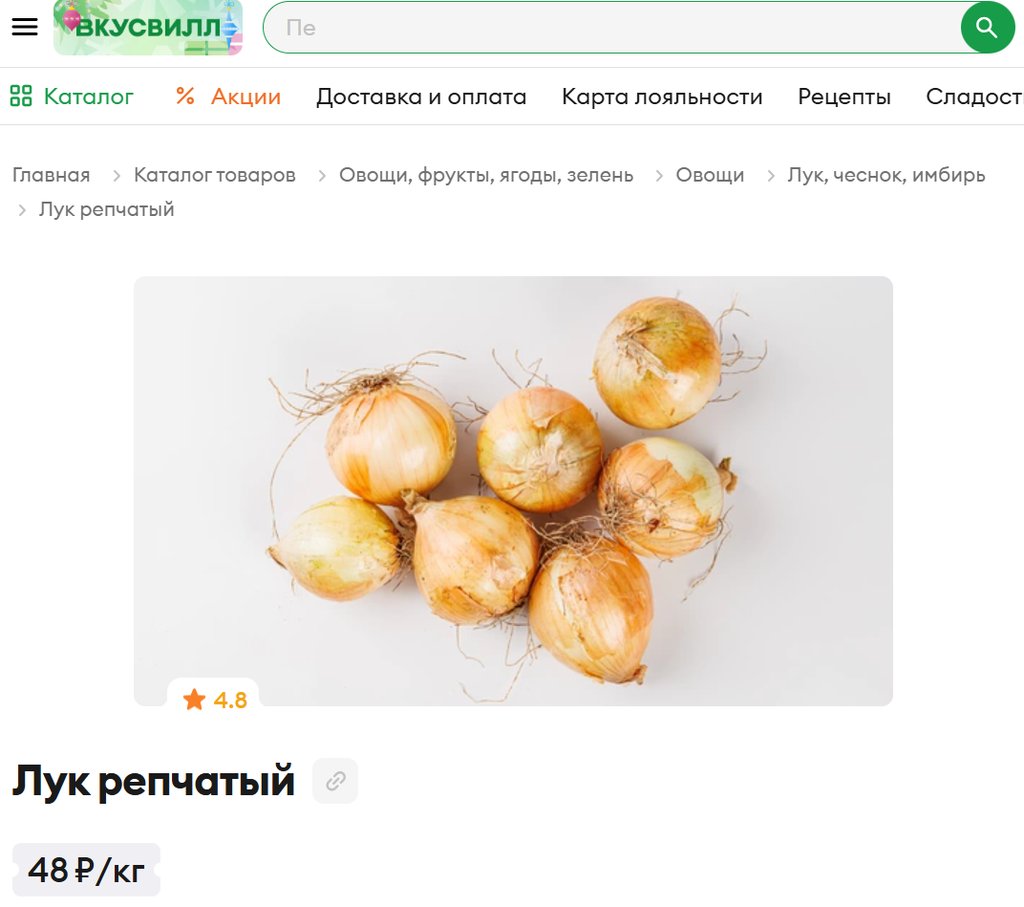
Task: Open Карта лояльности page
Action: click(662, 97)
